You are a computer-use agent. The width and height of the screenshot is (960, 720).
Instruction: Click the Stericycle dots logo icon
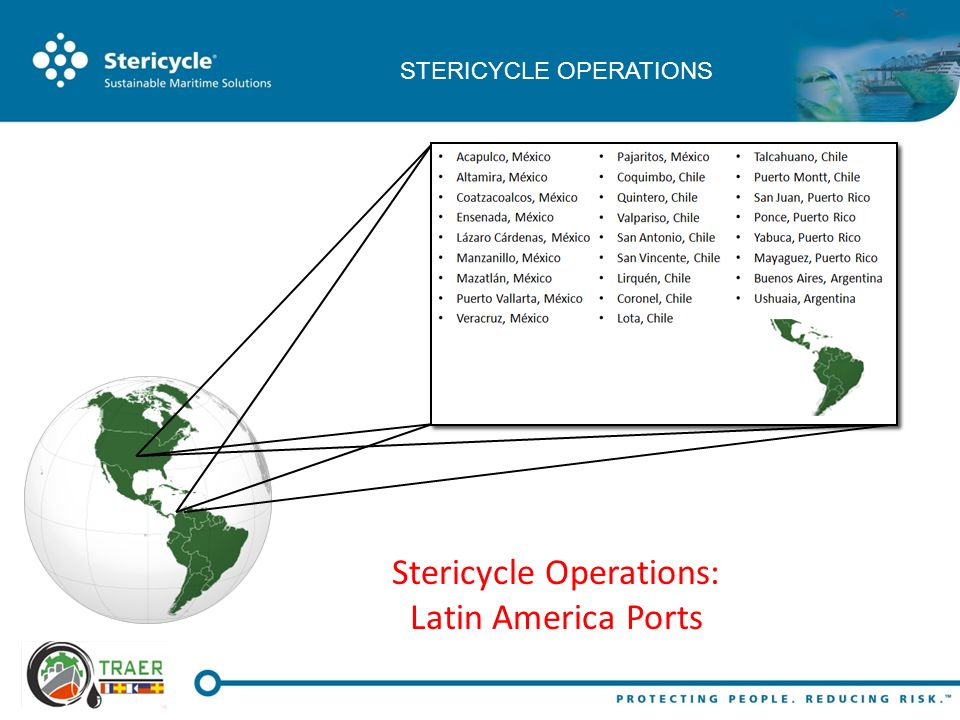[x=60, y=60]
